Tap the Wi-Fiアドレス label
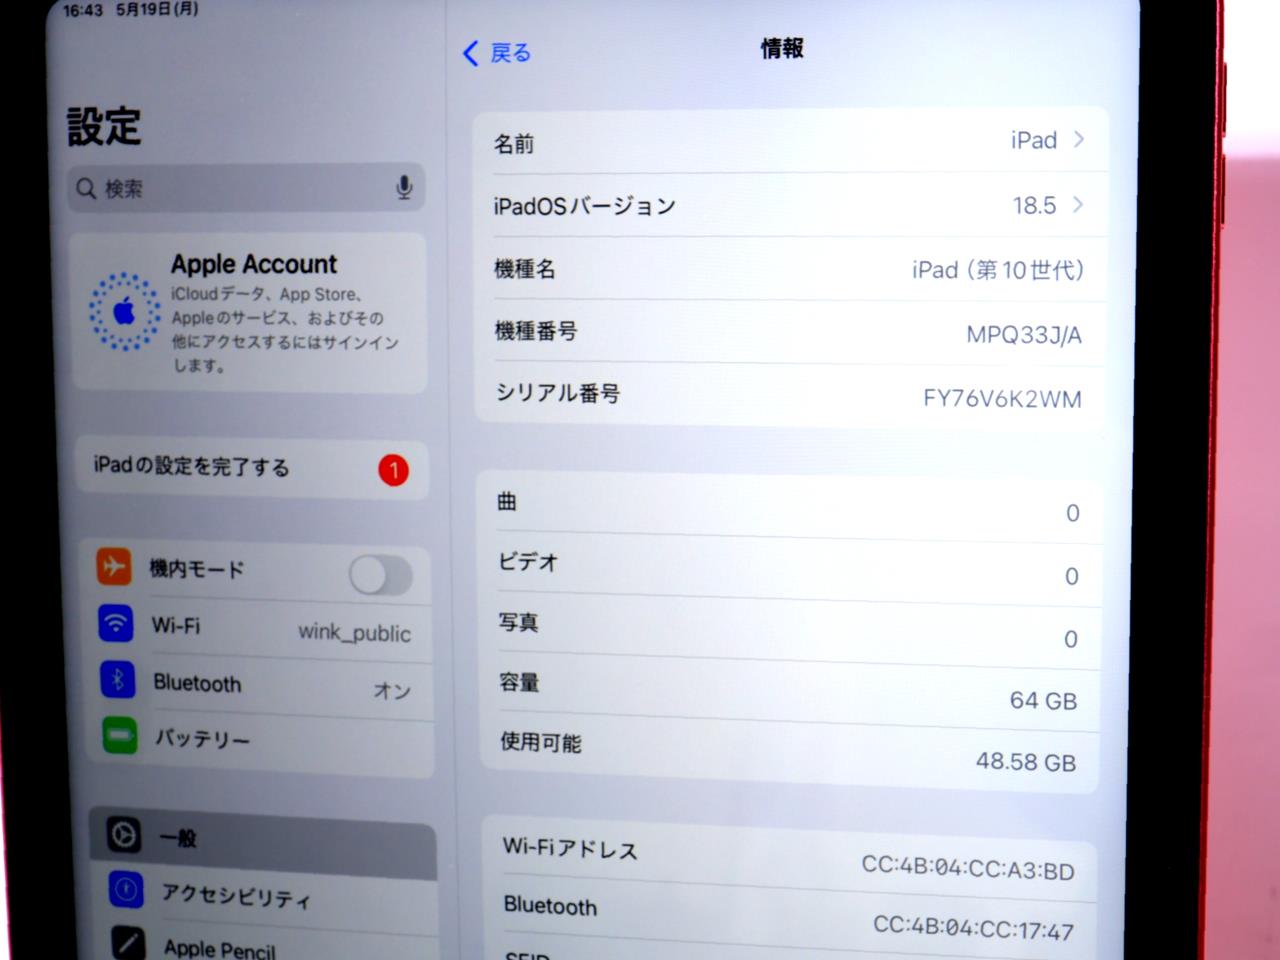The image size is (1280, 960). coord(570,849)
